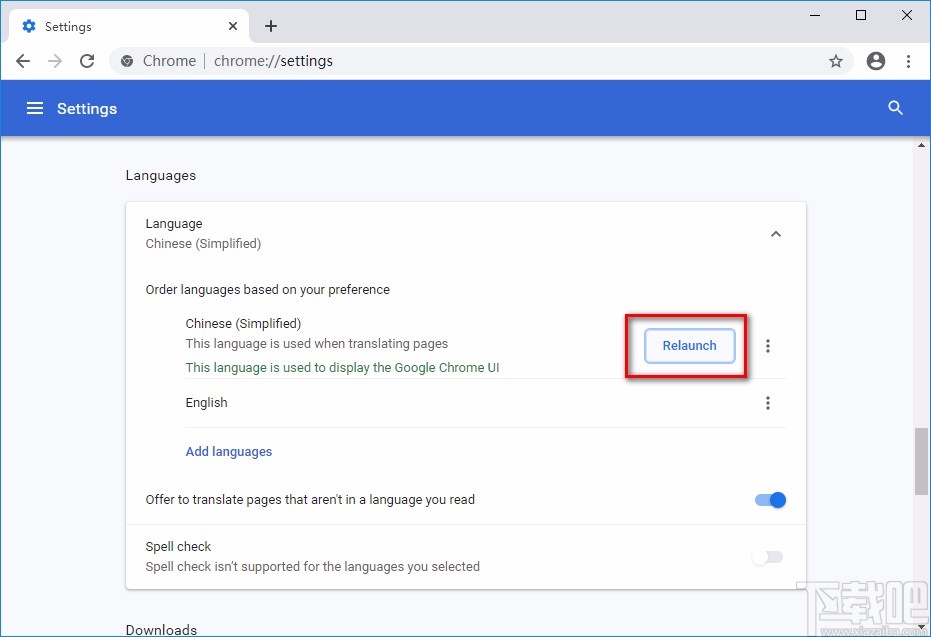Disable offer to translate pages toggle
The image size is (931, 637).
click(770, 500)
